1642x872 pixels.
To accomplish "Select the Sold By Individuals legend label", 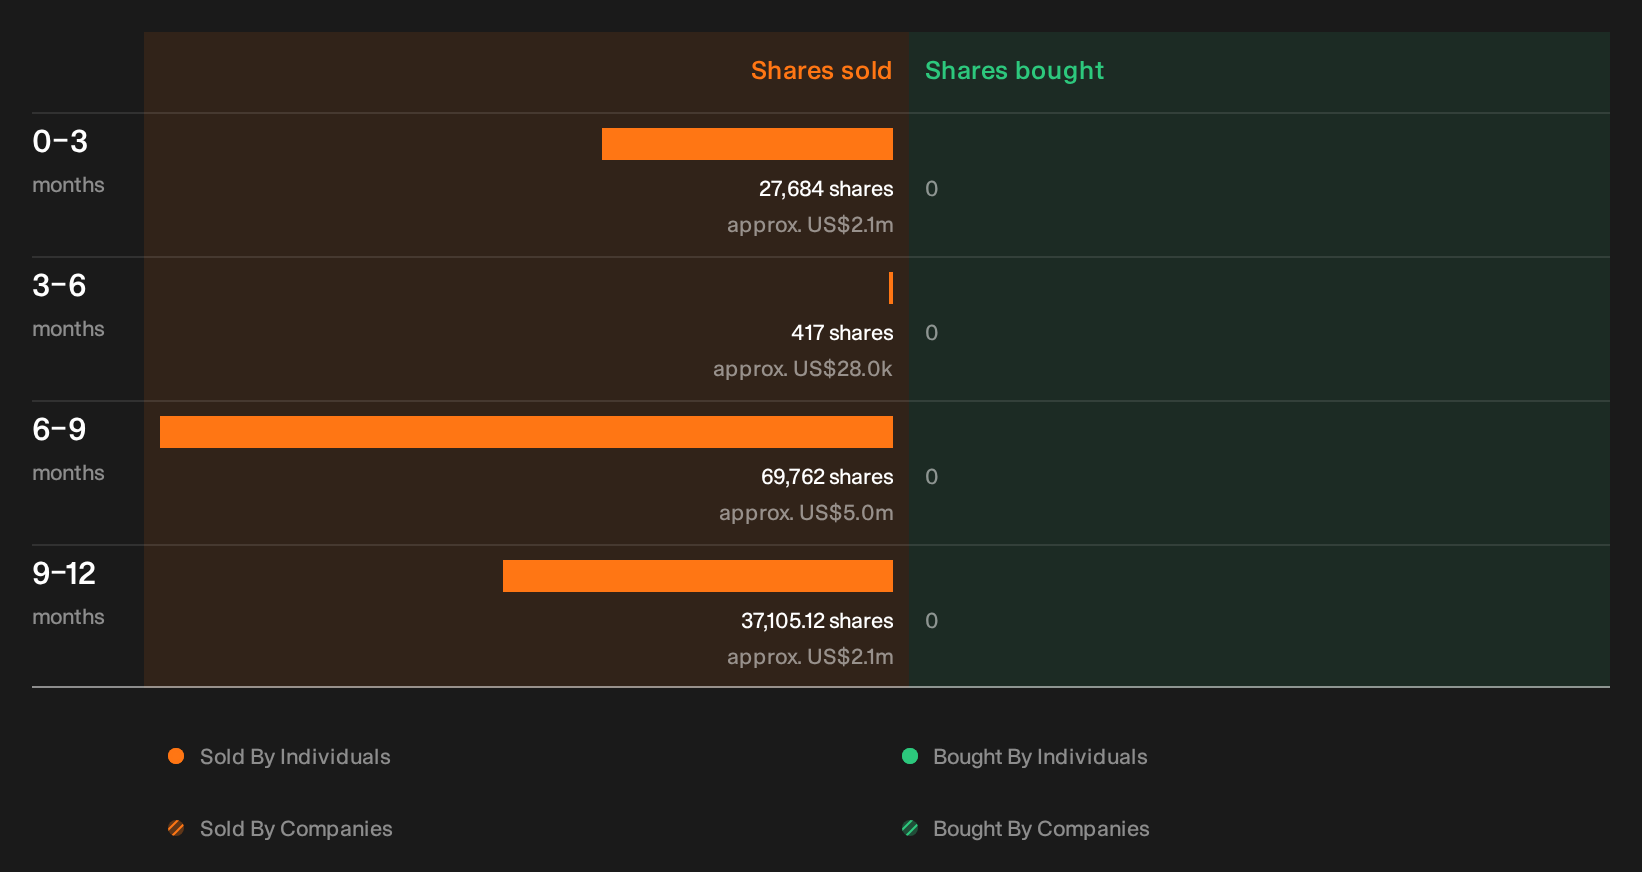I will [x=295, y=757].
